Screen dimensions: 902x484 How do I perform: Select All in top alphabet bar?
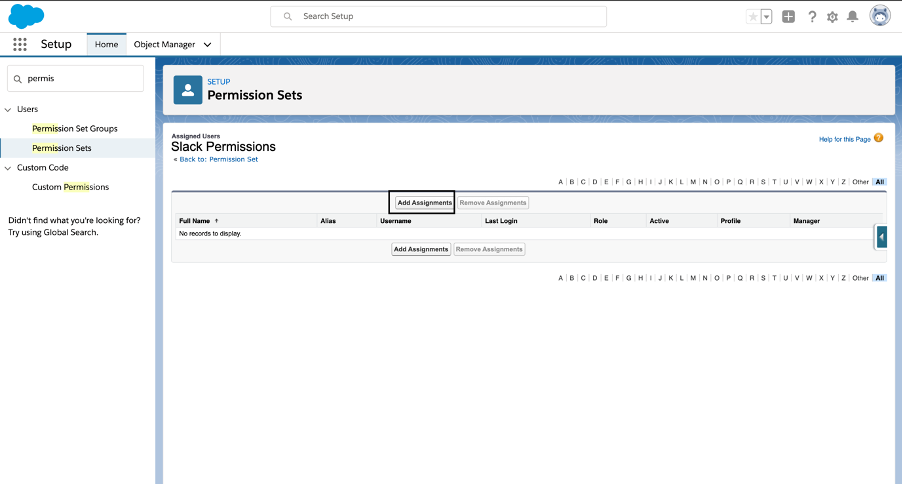pyautogui.click(x=880, y=182)
